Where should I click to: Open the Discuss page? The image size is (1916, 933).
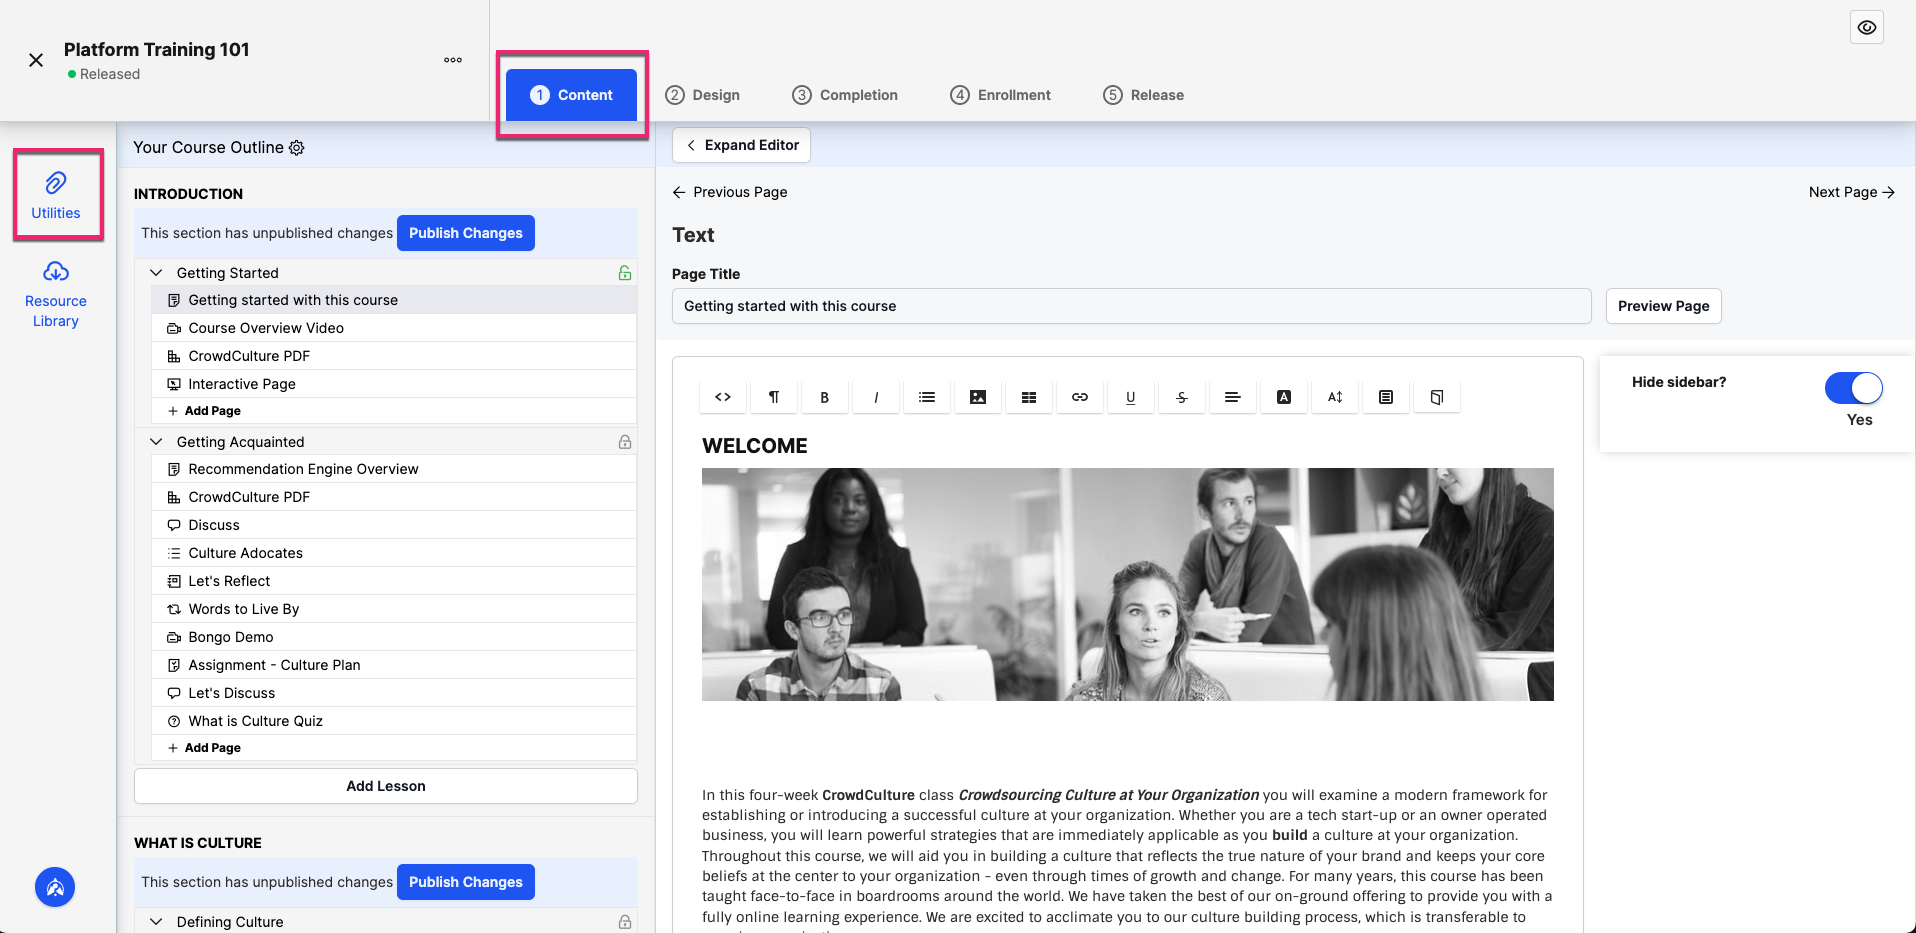(394, 525)
